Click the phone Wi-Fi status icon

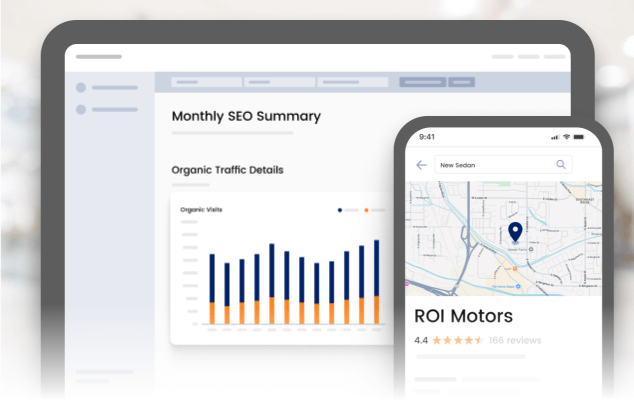[x=566, y=137]
